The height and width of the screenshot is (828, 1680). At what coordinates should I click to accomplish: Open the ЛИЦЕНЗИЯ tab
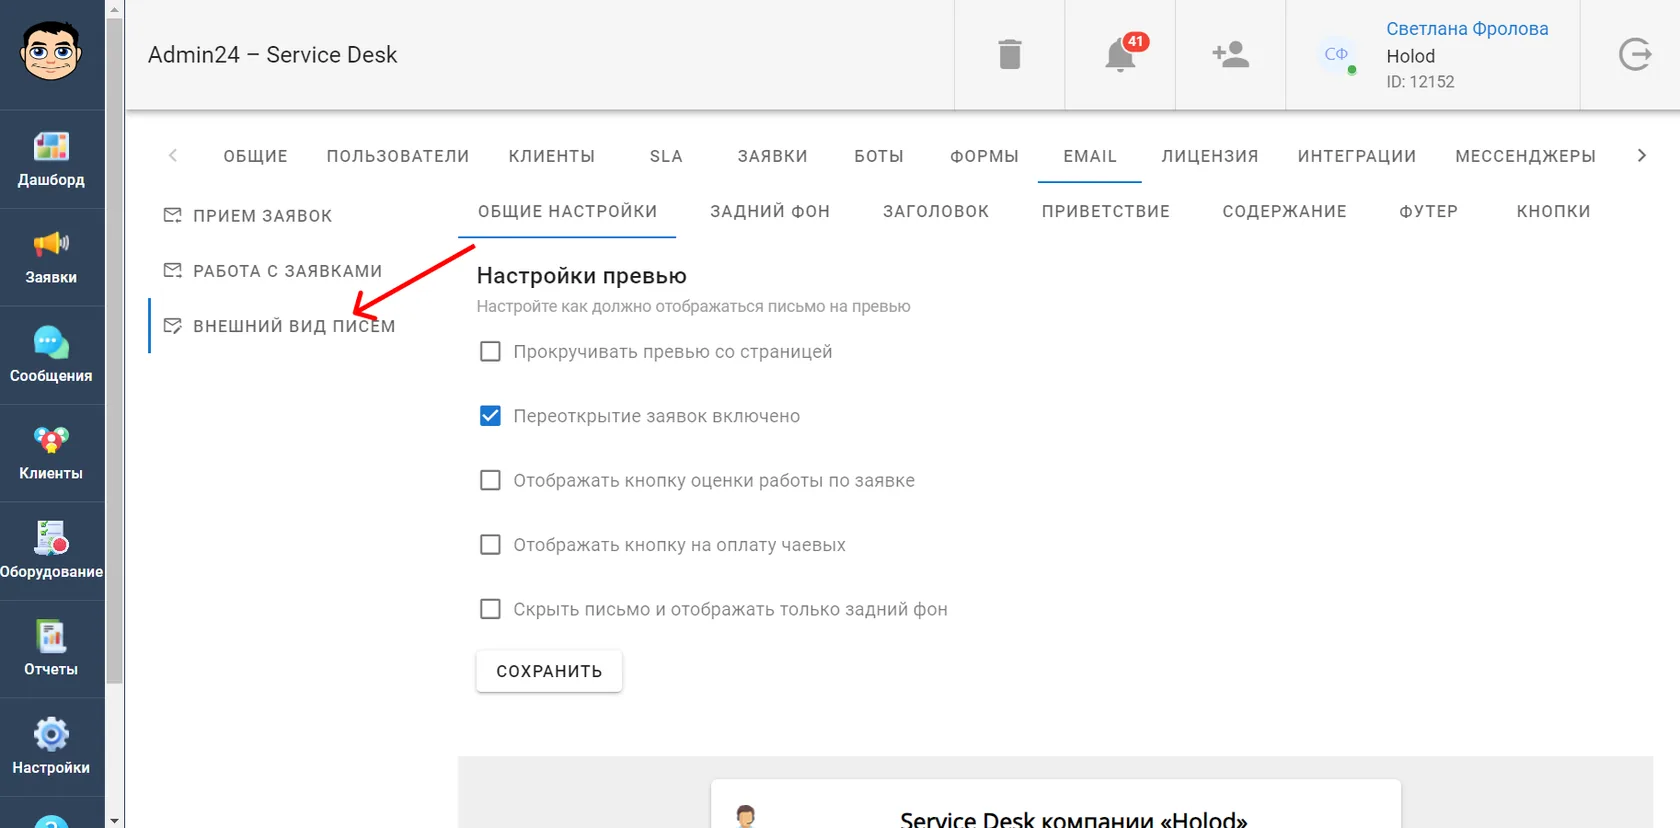(x=1210, y=156)
